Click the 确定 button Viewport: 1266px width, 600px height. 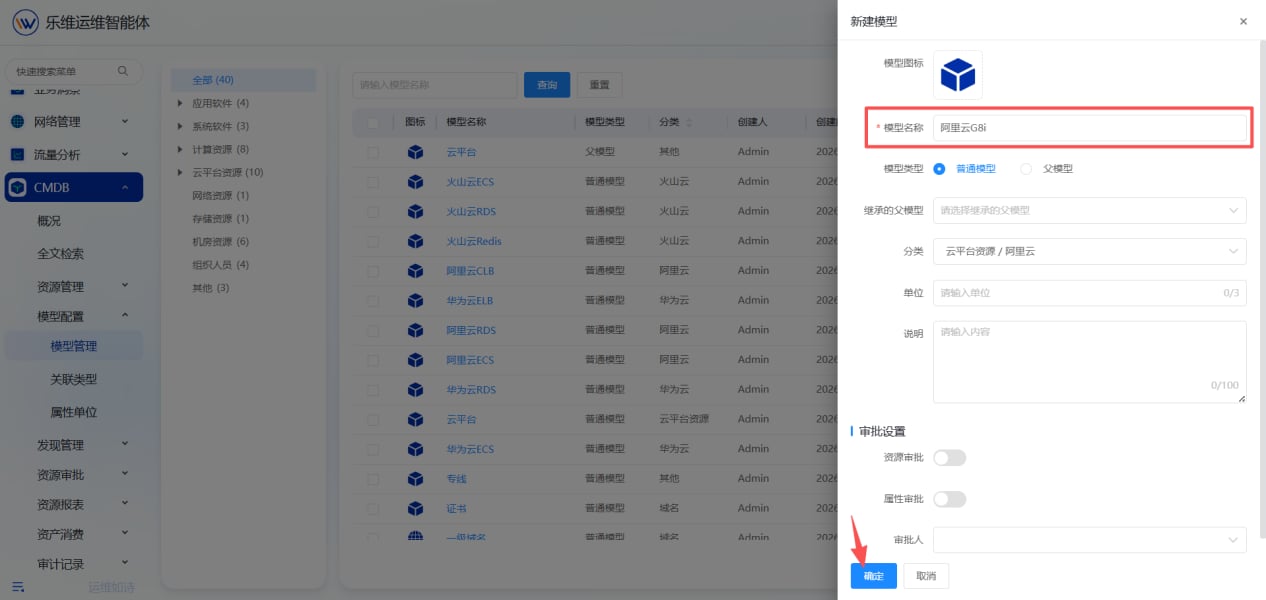coord(874,576)
